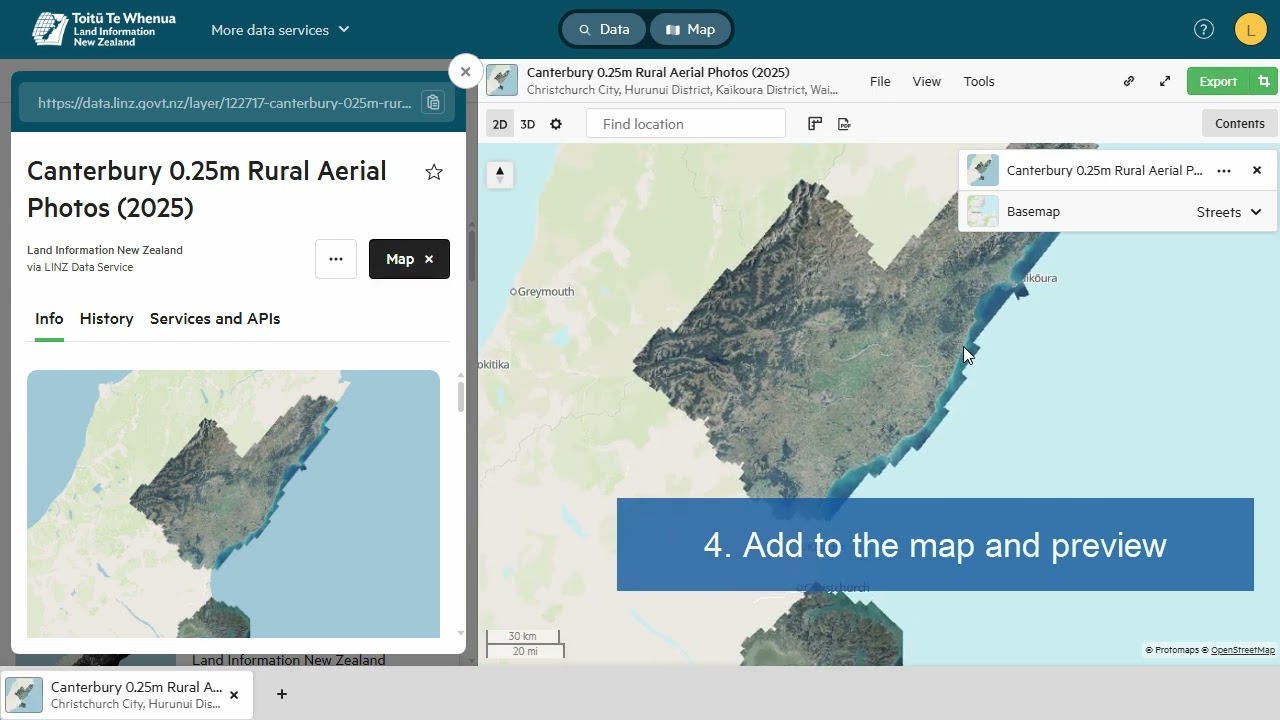Image resolution: width=1280 pixels, height=720 pixels.
Task: Open the File menu
Action: pyautogui.click(x=880, y=82)
